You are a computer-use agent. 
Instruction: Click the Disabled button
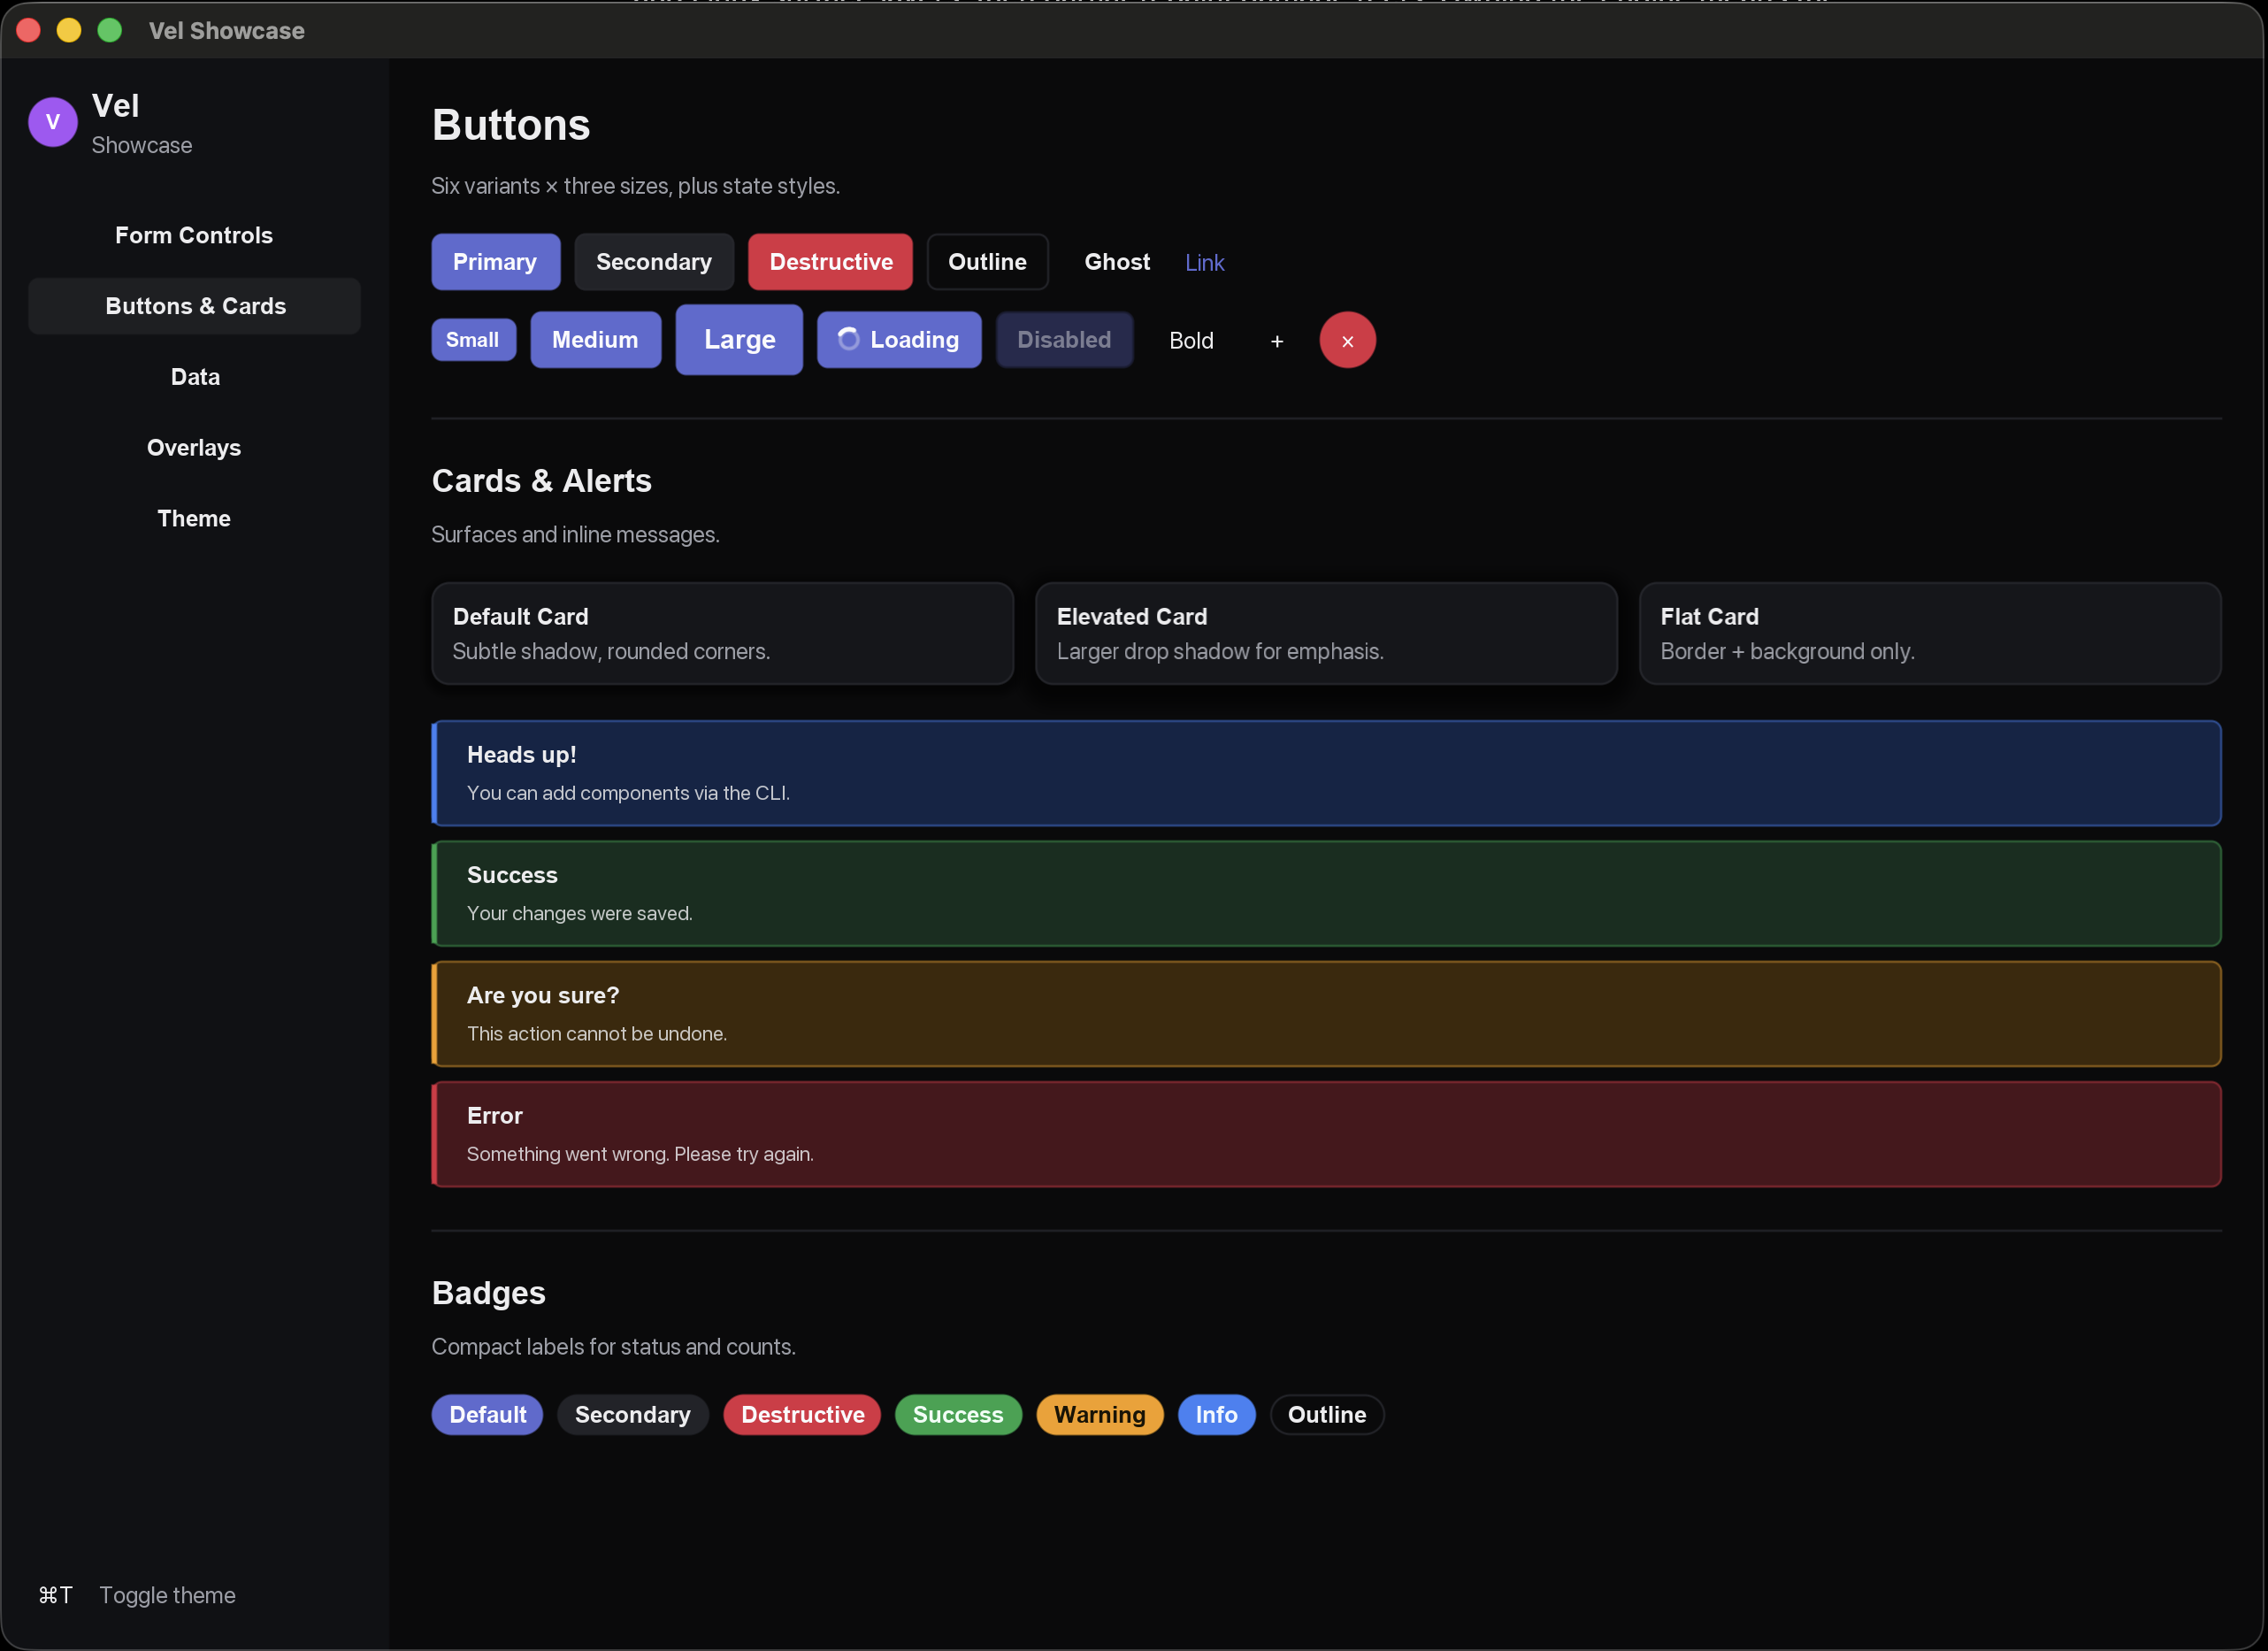(1064, 340)
